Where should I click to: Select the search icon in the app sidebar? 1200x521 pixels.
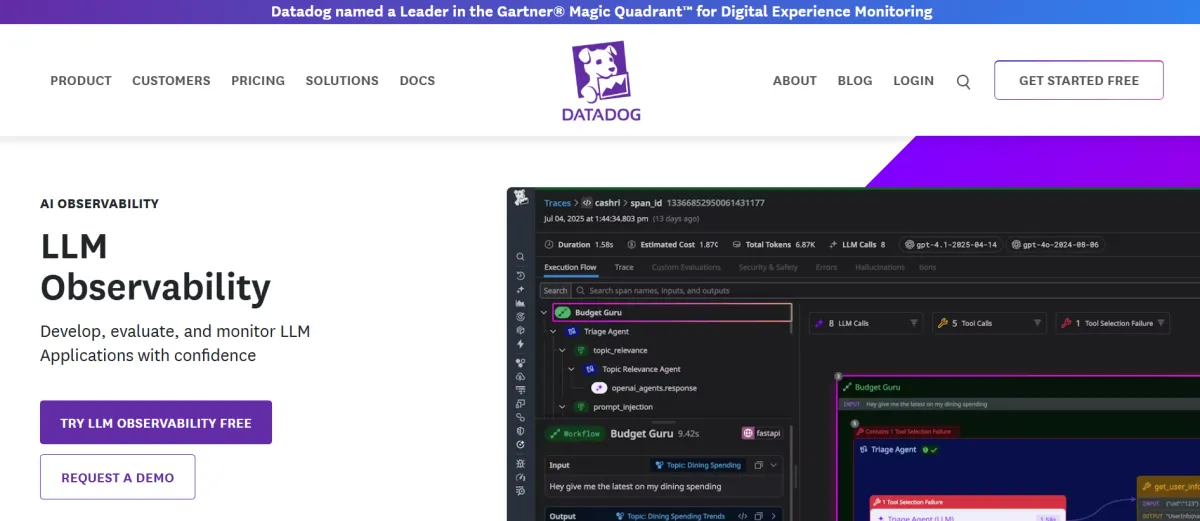521,257
